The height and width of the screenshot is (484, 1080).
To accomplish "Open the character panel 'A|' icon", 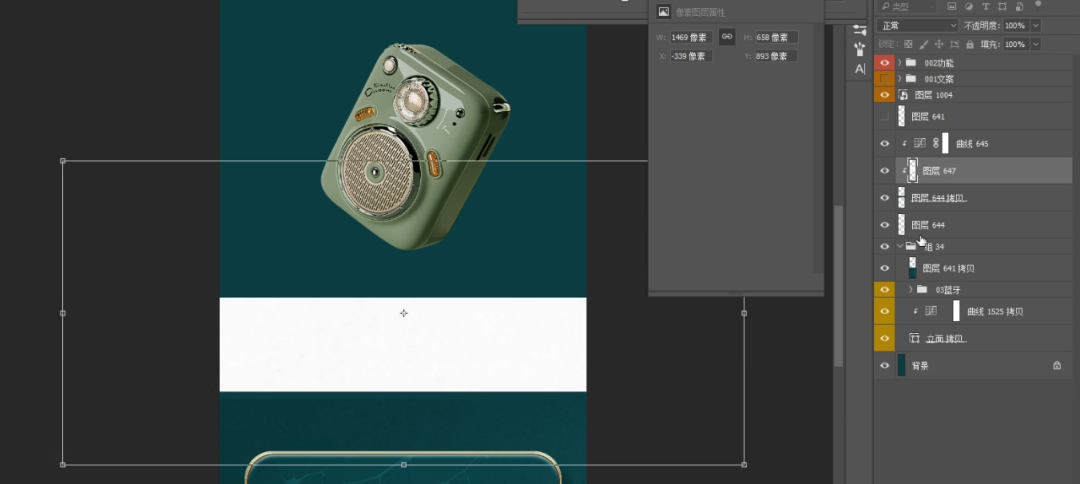I will click(860, 69).
